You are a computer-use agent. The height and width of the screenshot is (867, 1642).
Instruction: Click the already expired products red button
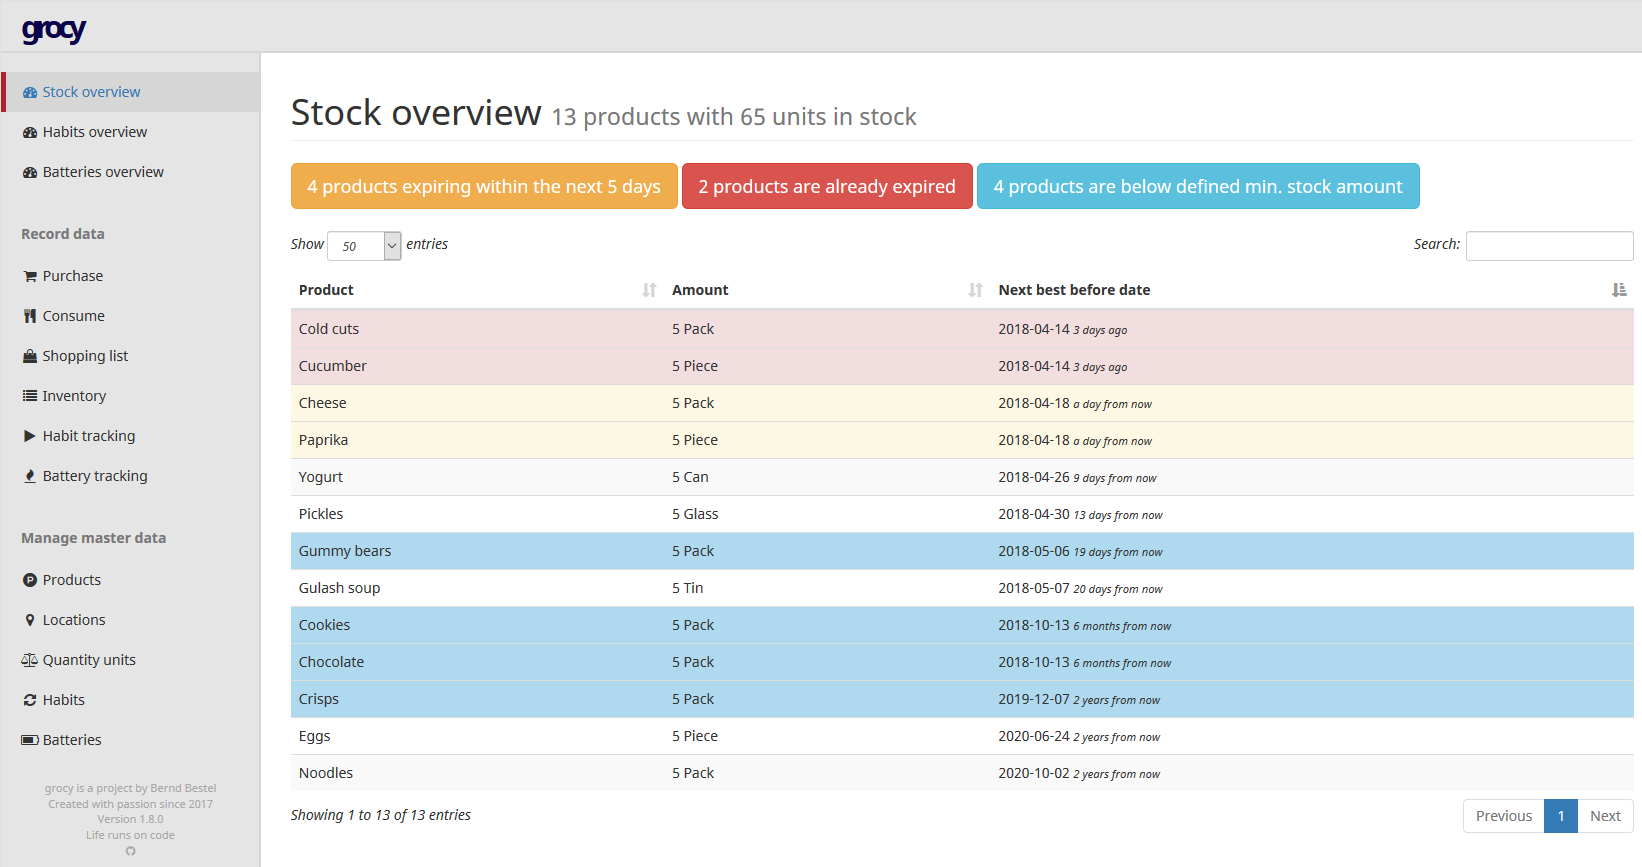[827, 187]
